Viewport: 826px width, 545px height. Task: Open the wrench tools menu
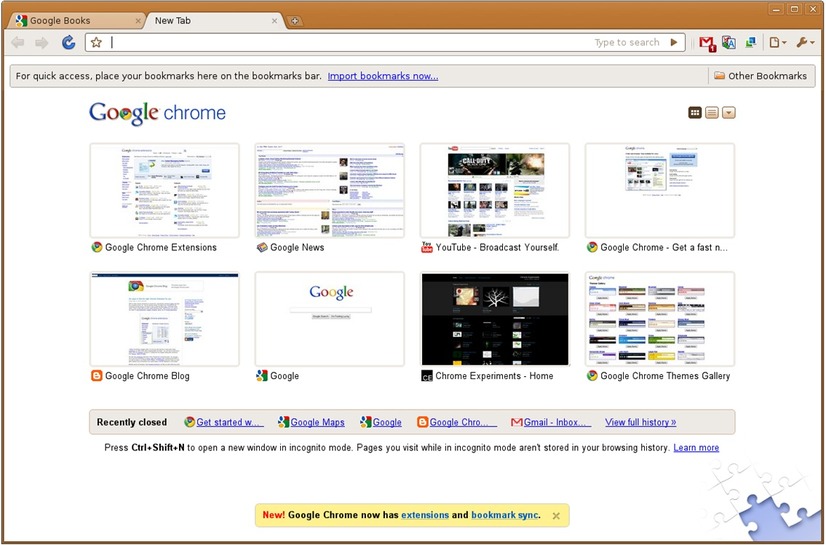(x=805, y=43)
